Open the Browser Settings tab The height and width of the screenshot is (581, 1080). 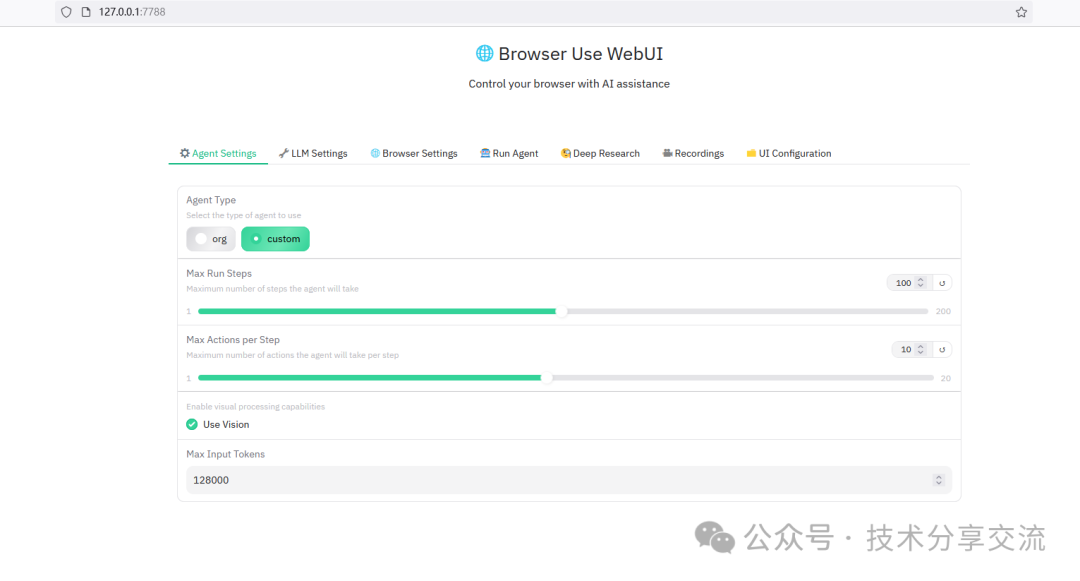click(413, 154)
